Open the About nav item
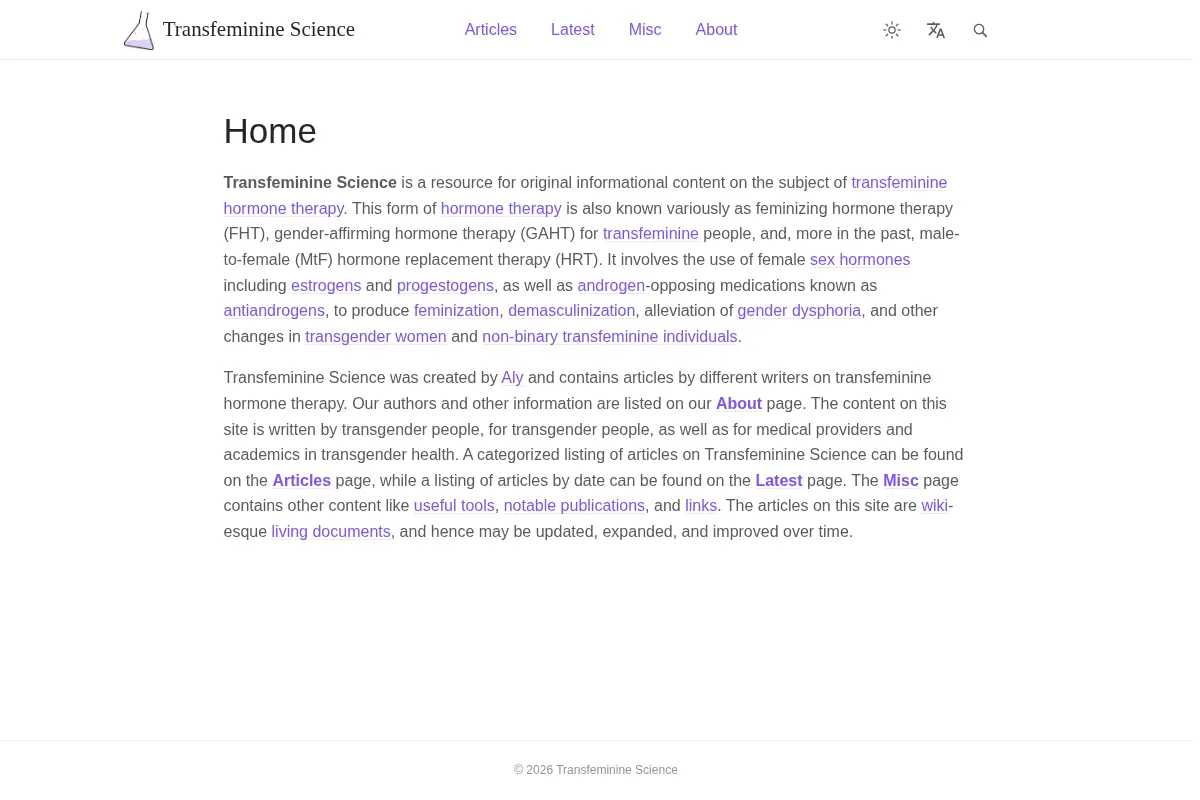The width and height of the screenshot is (1200, 800). [x=716, y=30]
